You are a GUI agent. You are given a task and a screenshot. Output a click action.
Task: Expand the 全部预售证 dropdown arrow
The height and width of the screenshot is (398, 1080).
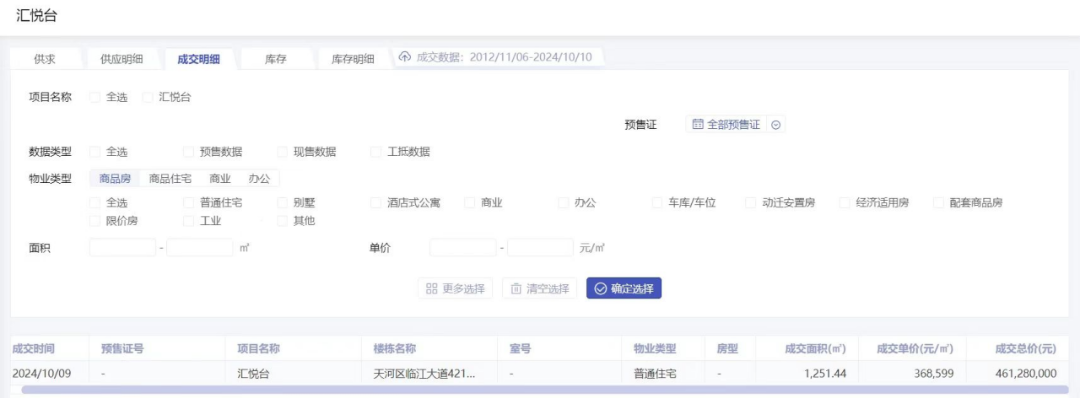[x=776, y=125]
